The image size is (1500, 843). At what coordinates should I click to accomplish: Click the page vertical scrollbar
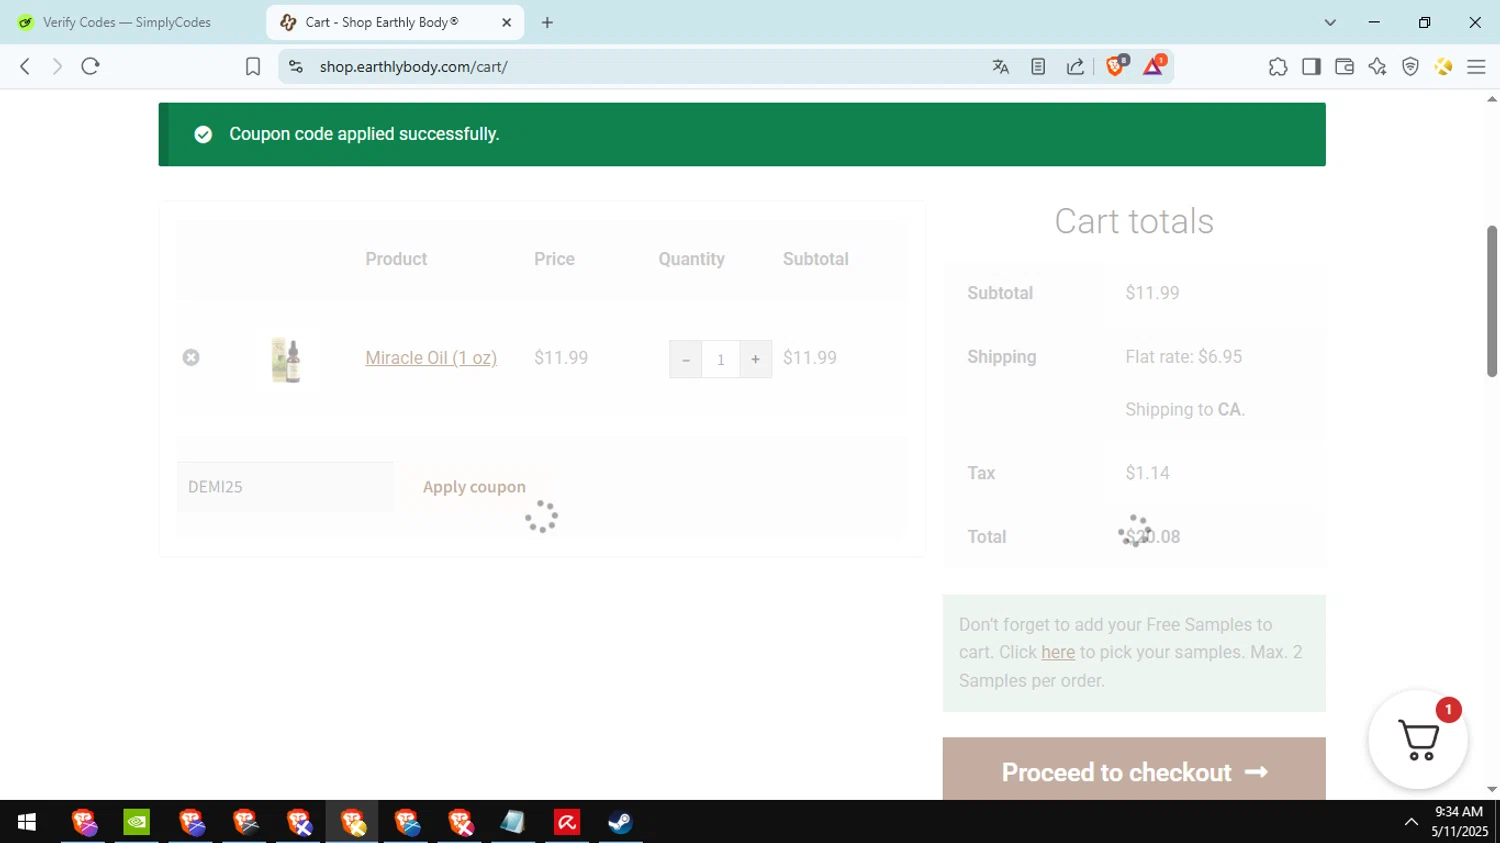click(x=1492, y=301)
